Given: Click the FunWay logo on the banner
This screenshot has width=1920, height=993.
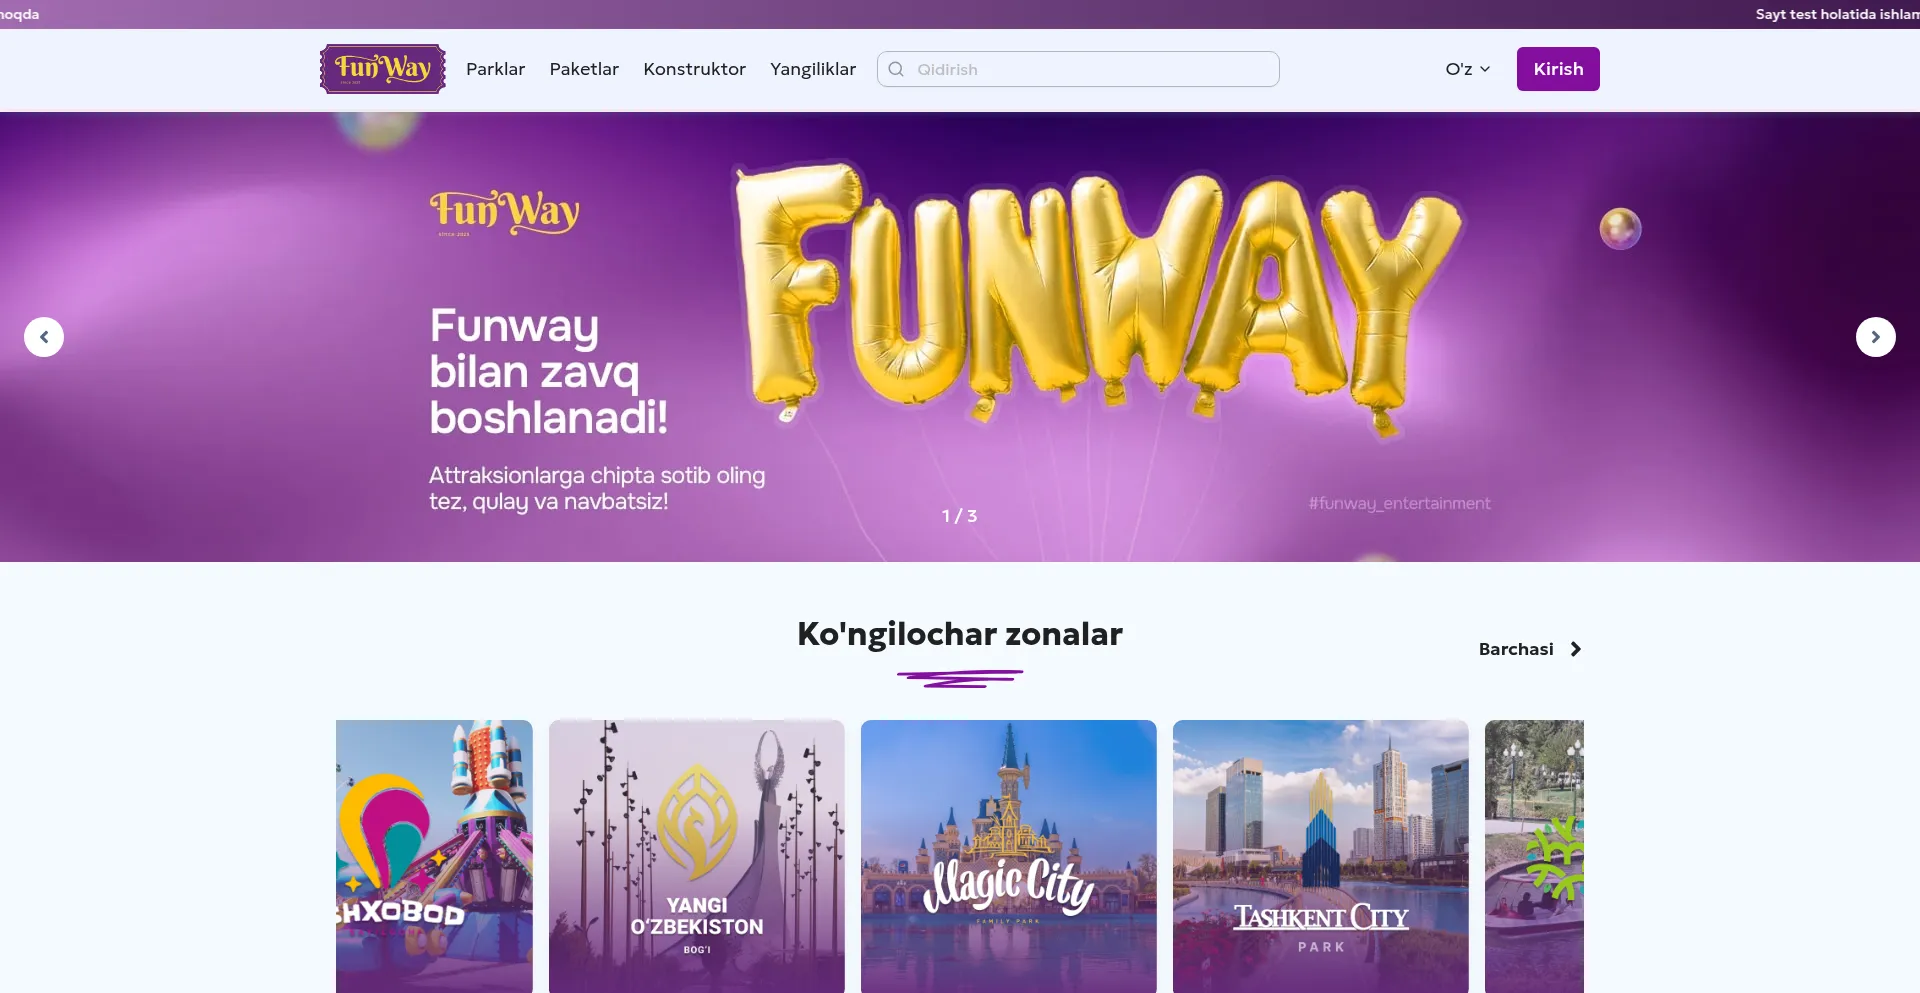Looking at the screenshot, I should [504, 213].
